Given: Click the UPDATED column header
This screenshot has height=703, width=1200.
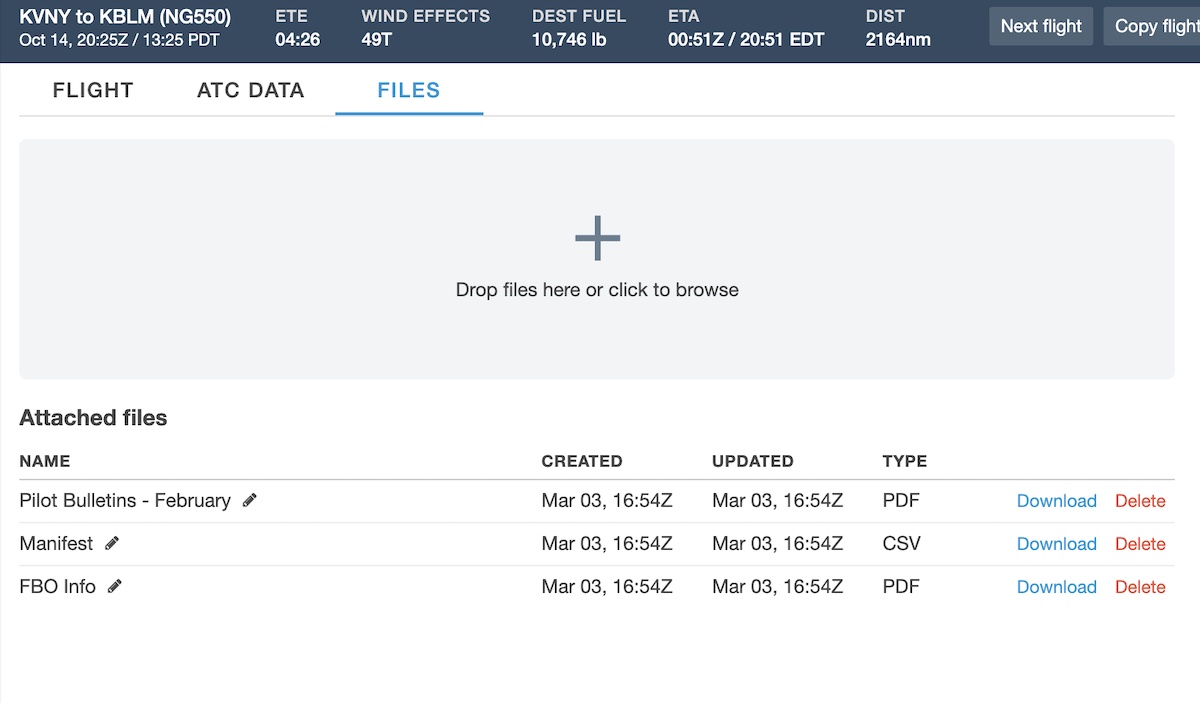Looking at the screenshot, I should click(x=752, y=461).
